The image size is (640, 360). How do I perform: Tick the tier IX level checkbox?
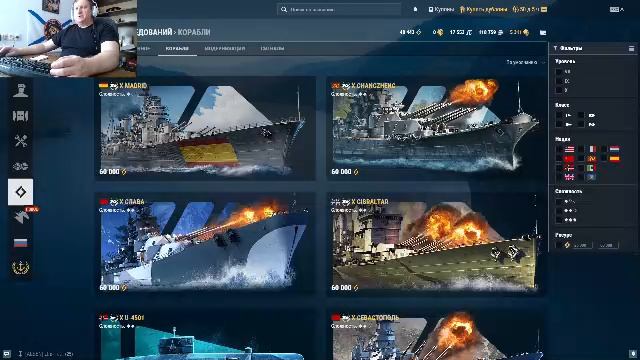point(559,81)
